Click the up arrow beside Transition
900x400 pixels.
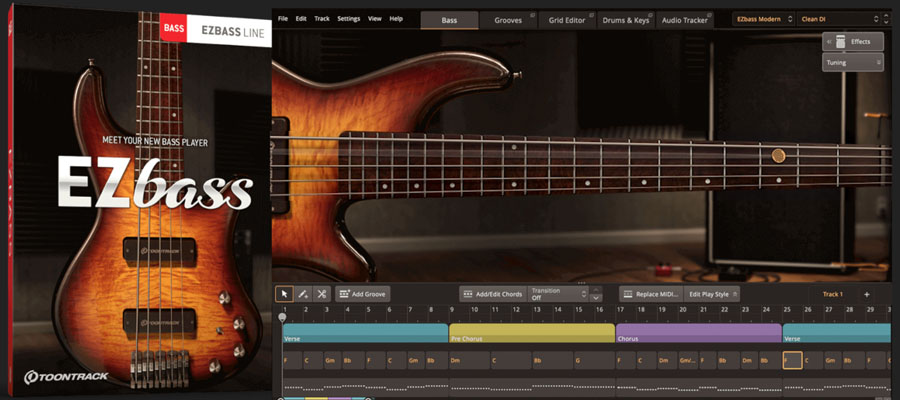[596, 290]
